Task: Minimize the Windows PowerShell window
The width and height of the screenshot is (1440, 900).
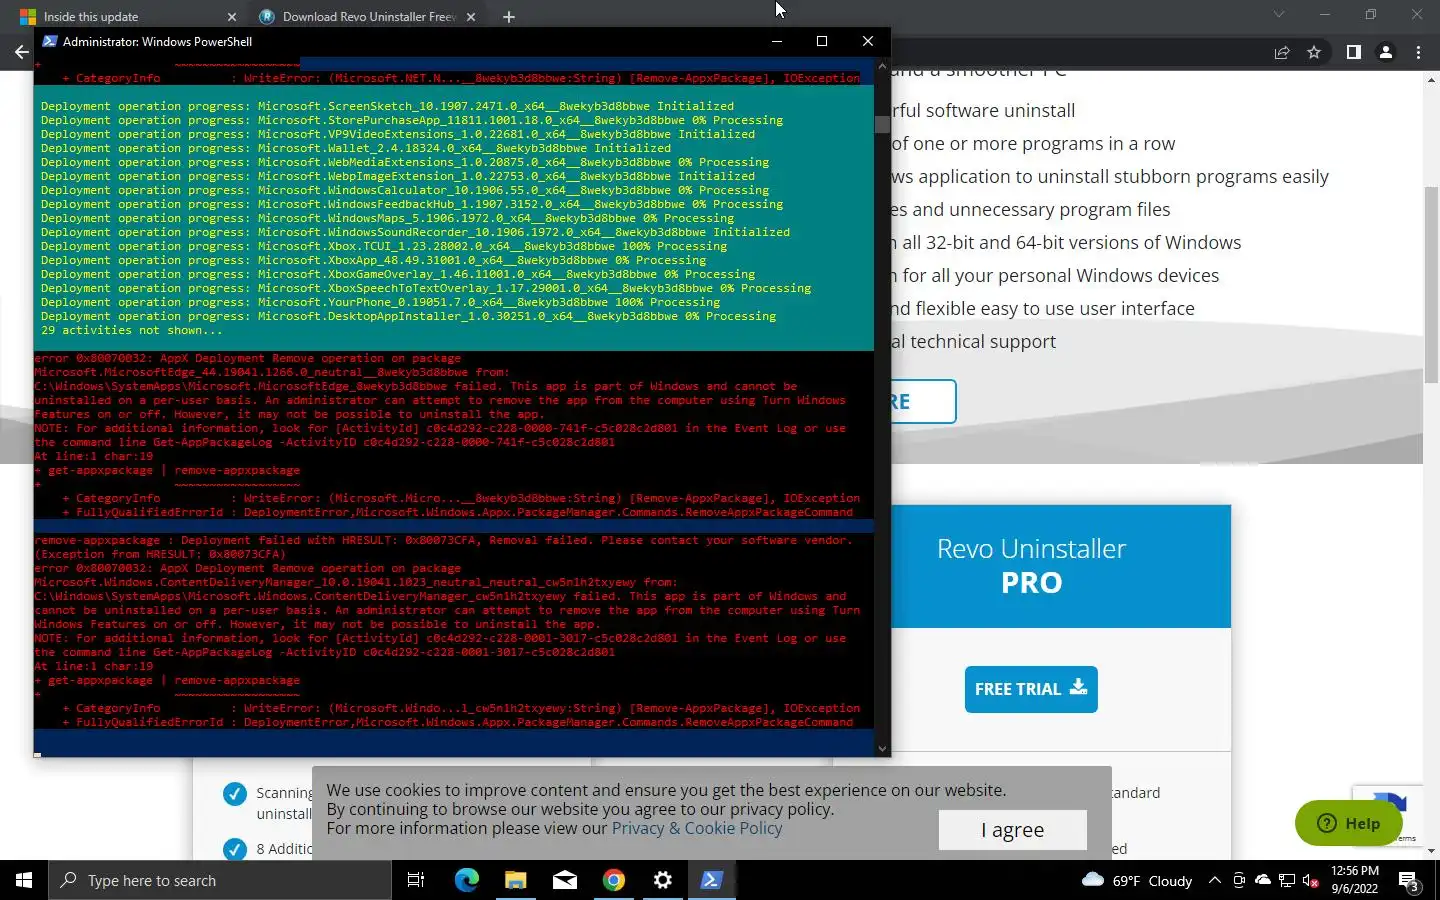Action: 777,41
